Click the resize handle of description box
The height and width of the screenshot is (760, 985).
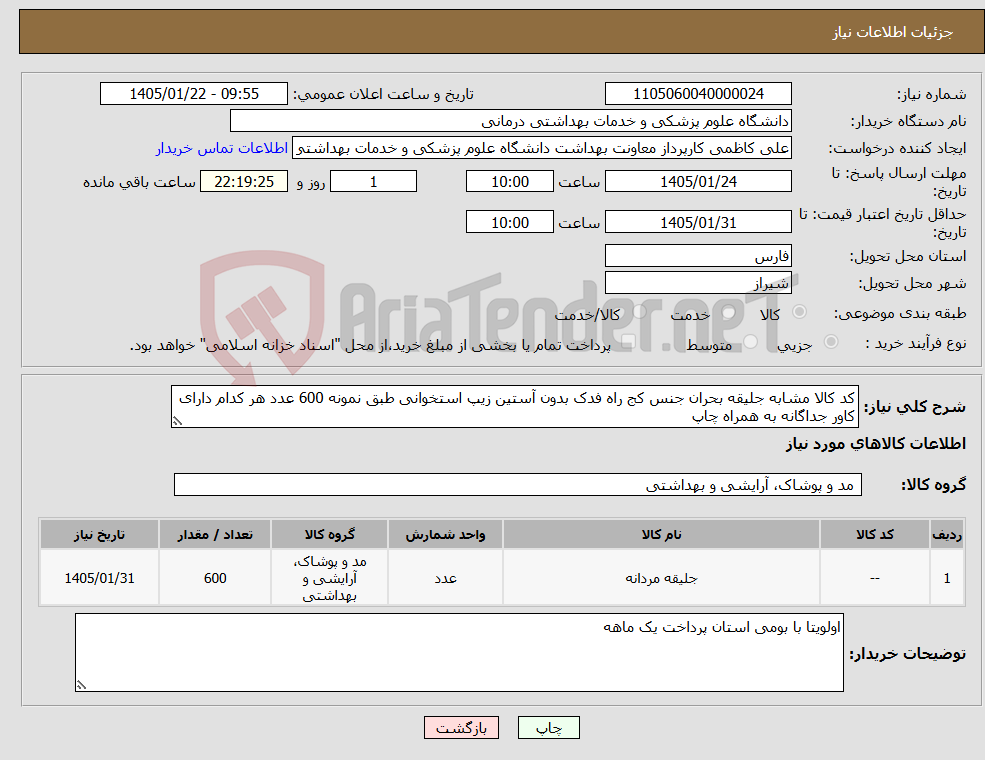[x=177, y=421]
